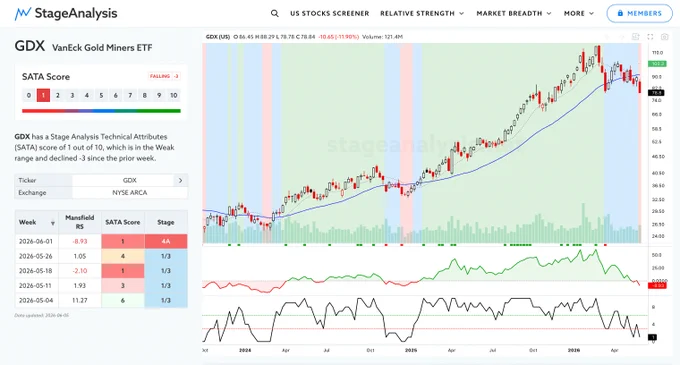This screenshot has height=365, width=680.
Task: Select the 2026-05-26 week row
Action: (x=101, y=256)
